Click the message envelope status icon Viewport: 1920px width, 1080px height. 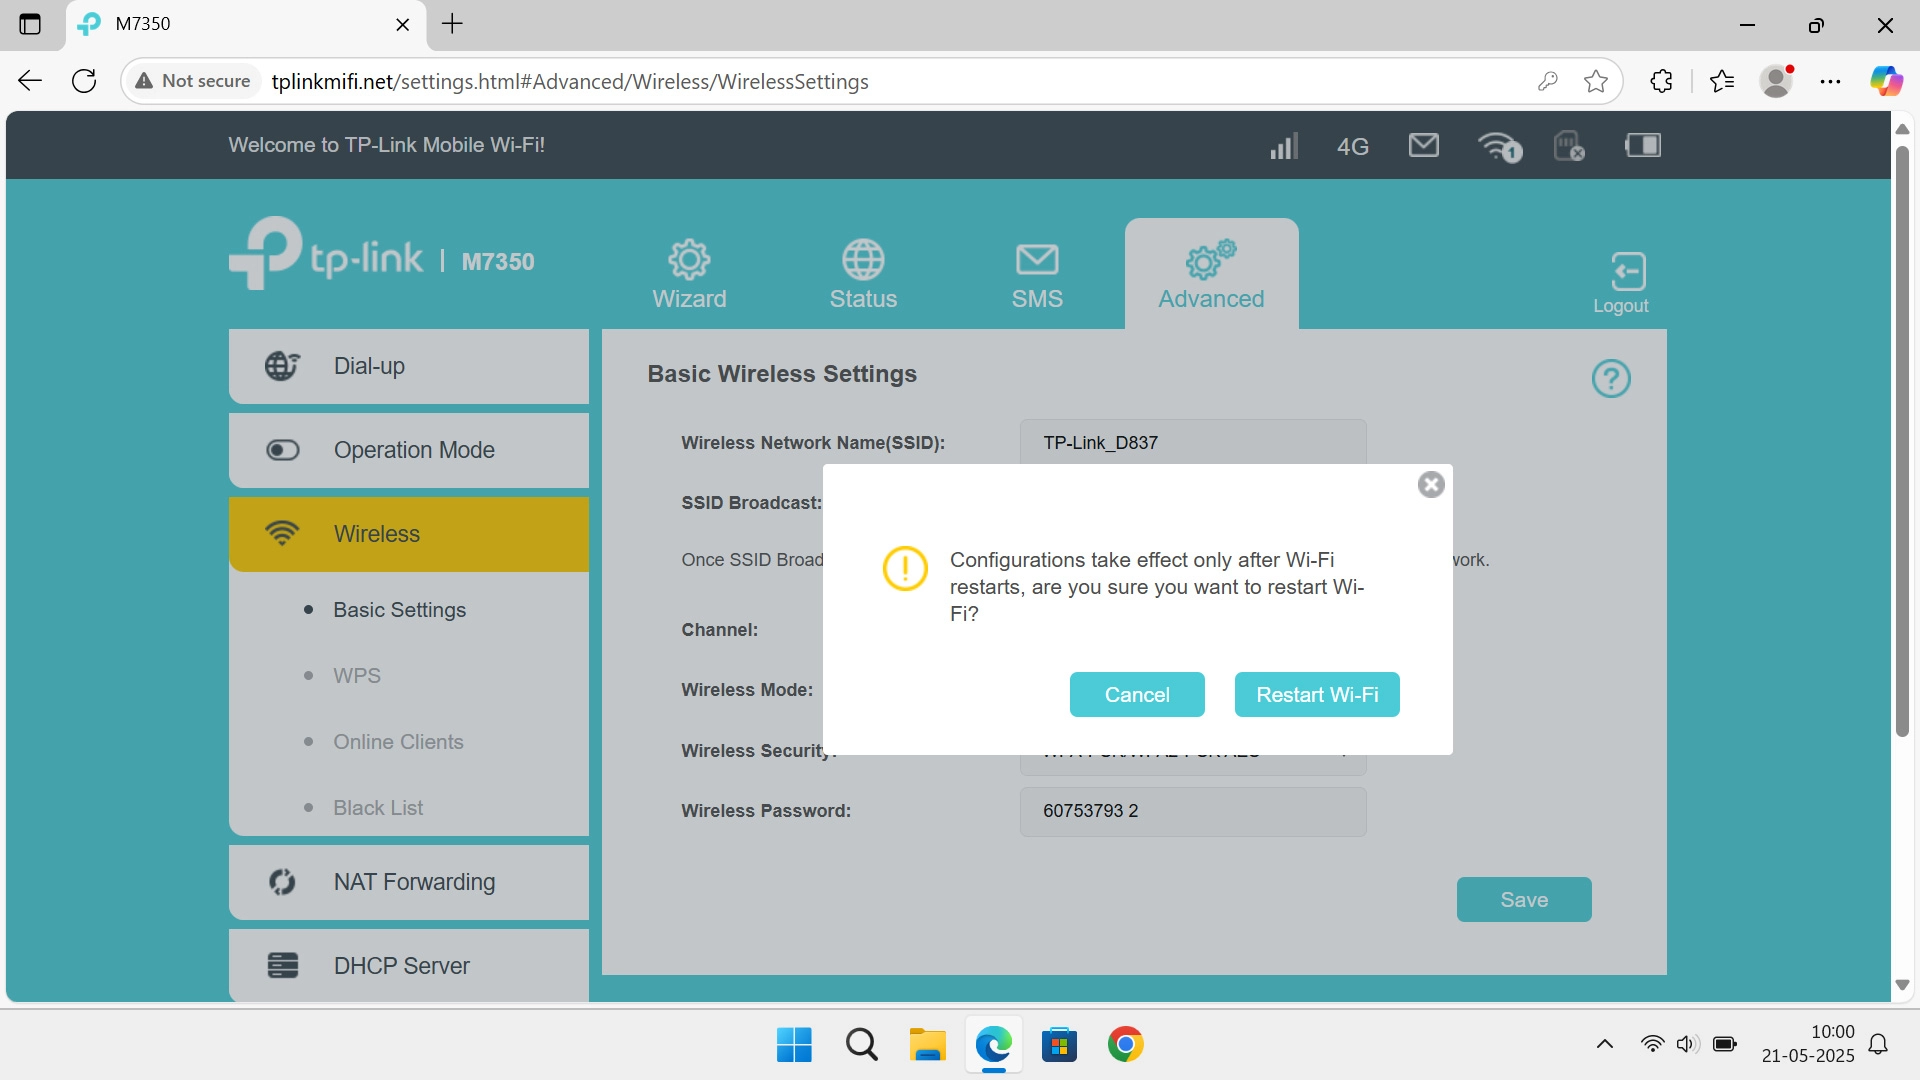coord(1423,146)
